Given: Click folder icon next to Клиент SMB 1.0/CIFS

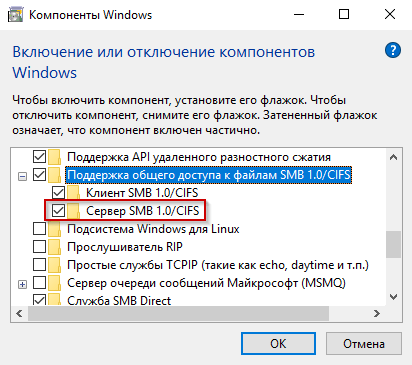Looking at the screenshot, I should click(73, 193).
